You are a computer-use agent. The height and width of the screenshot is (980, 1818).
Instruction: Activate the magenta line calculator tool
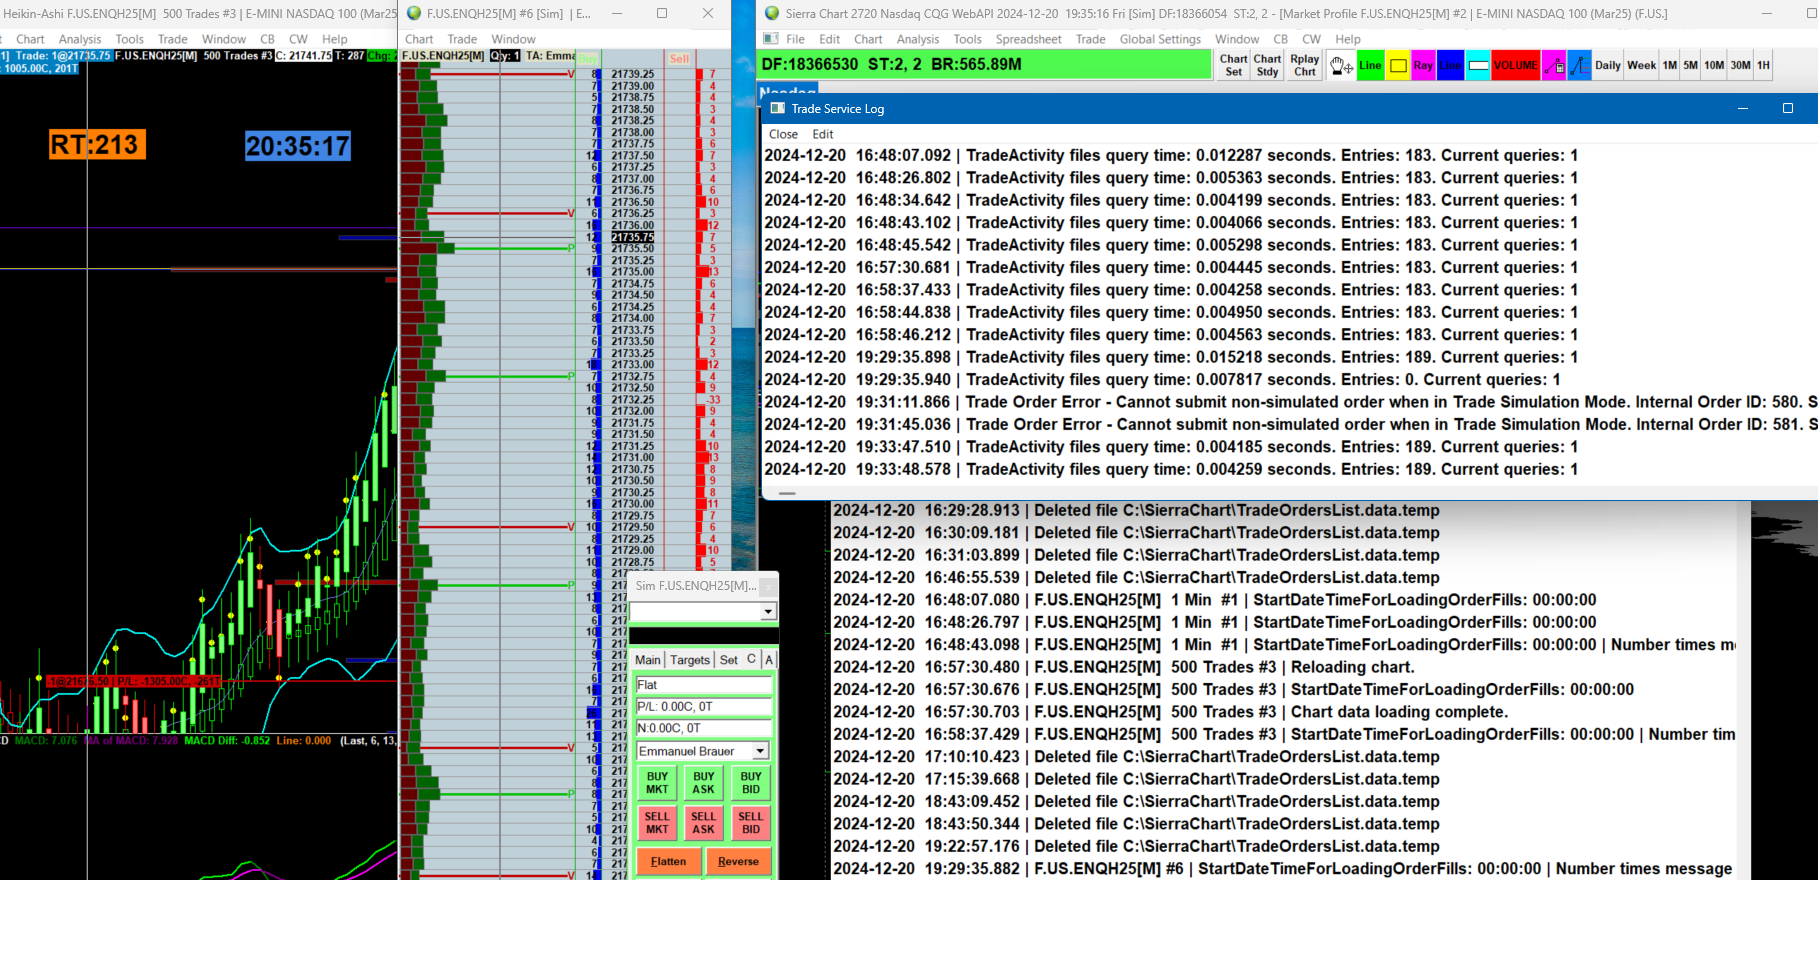[x=1553, y=66]
